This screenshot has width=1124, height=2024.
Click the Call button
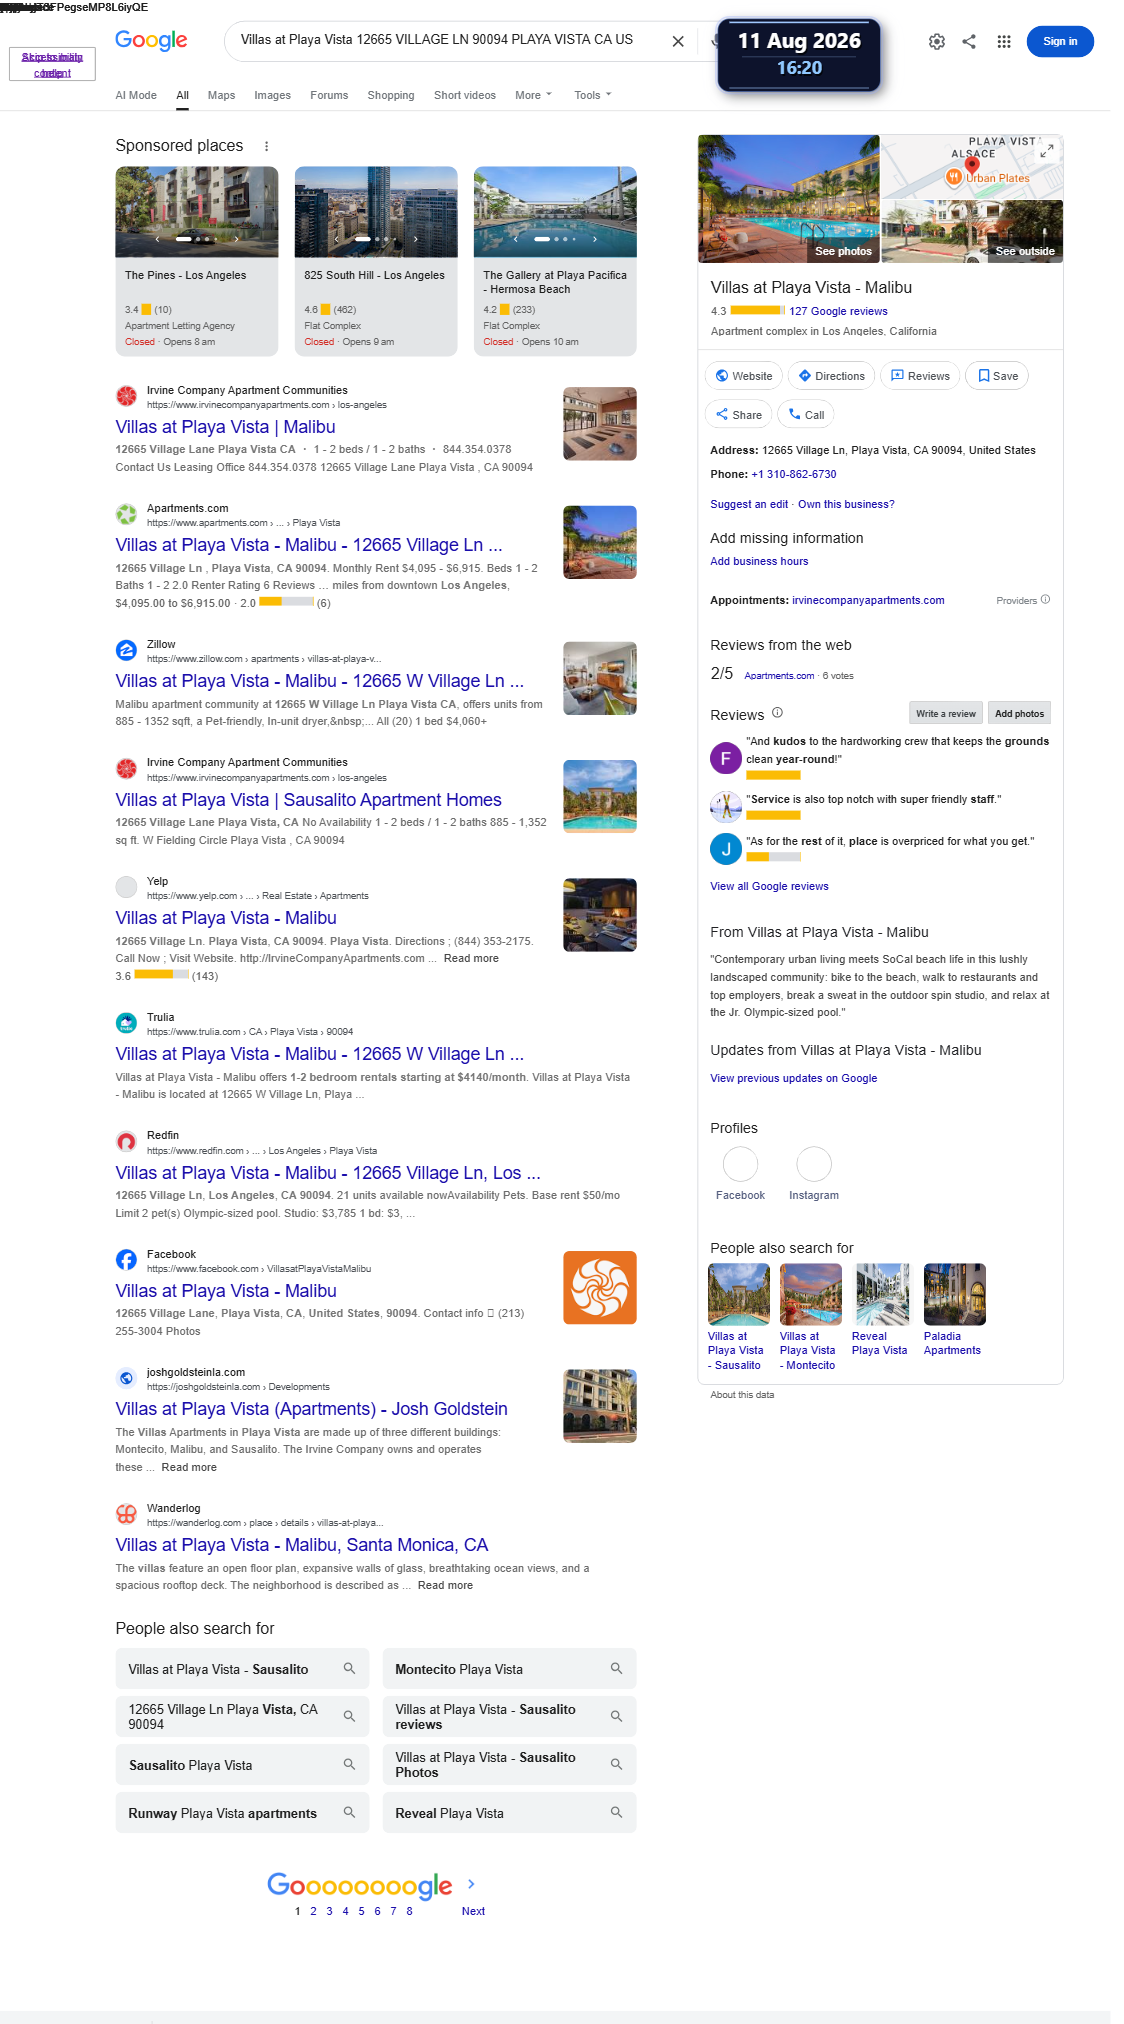coord(806,415)
